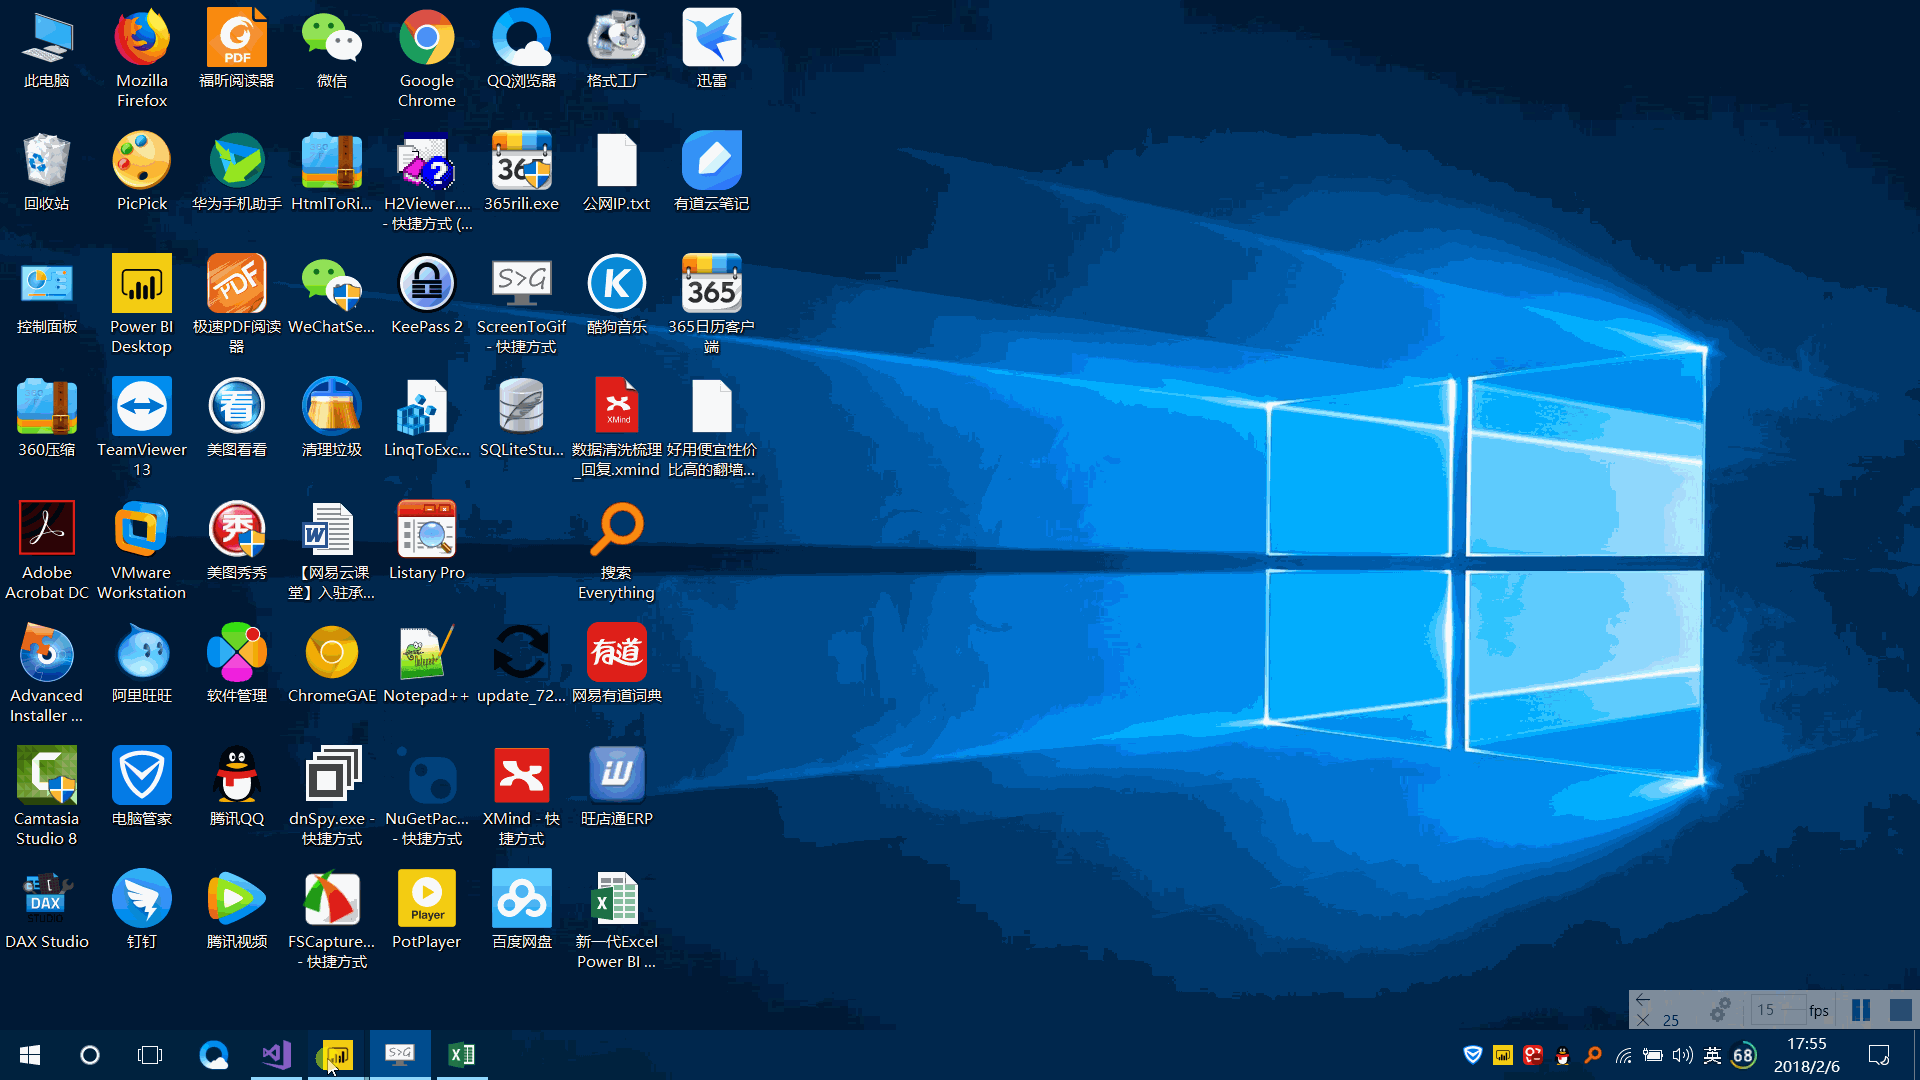Select the SQLiteStudio desktop icon
Image resolution: width=1920 pixels, height=1080 pixels.
tap(522, 417)
